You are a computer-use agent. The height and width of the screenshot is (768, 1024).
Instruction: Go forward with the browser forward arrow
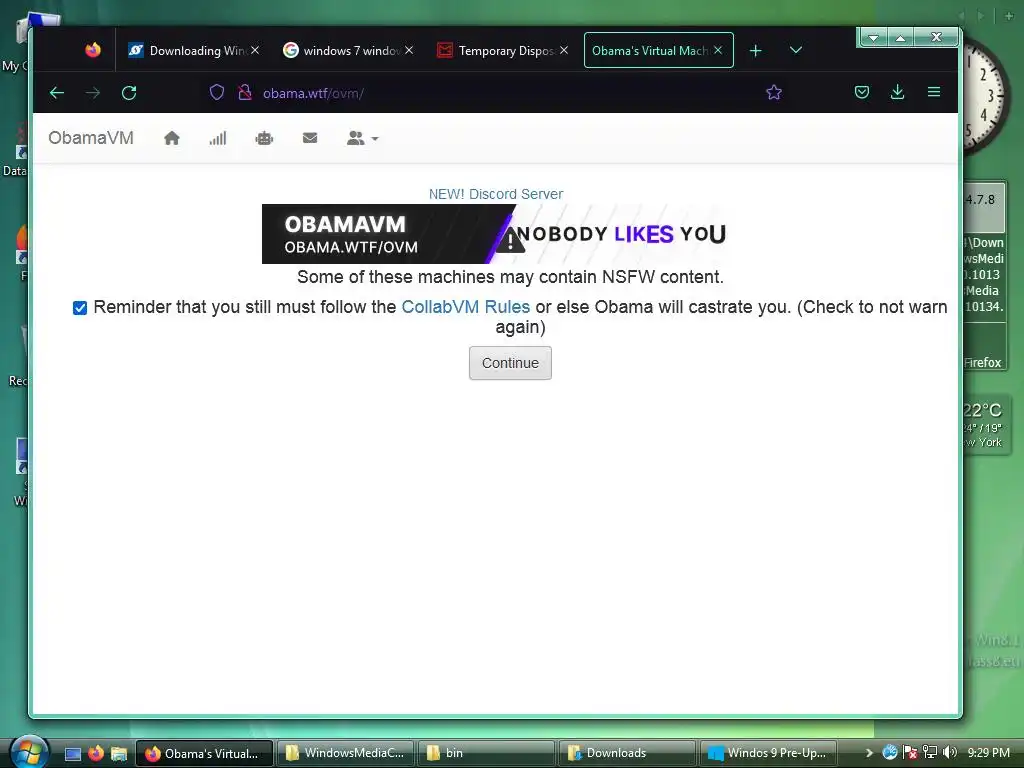[x=93, y=93]
